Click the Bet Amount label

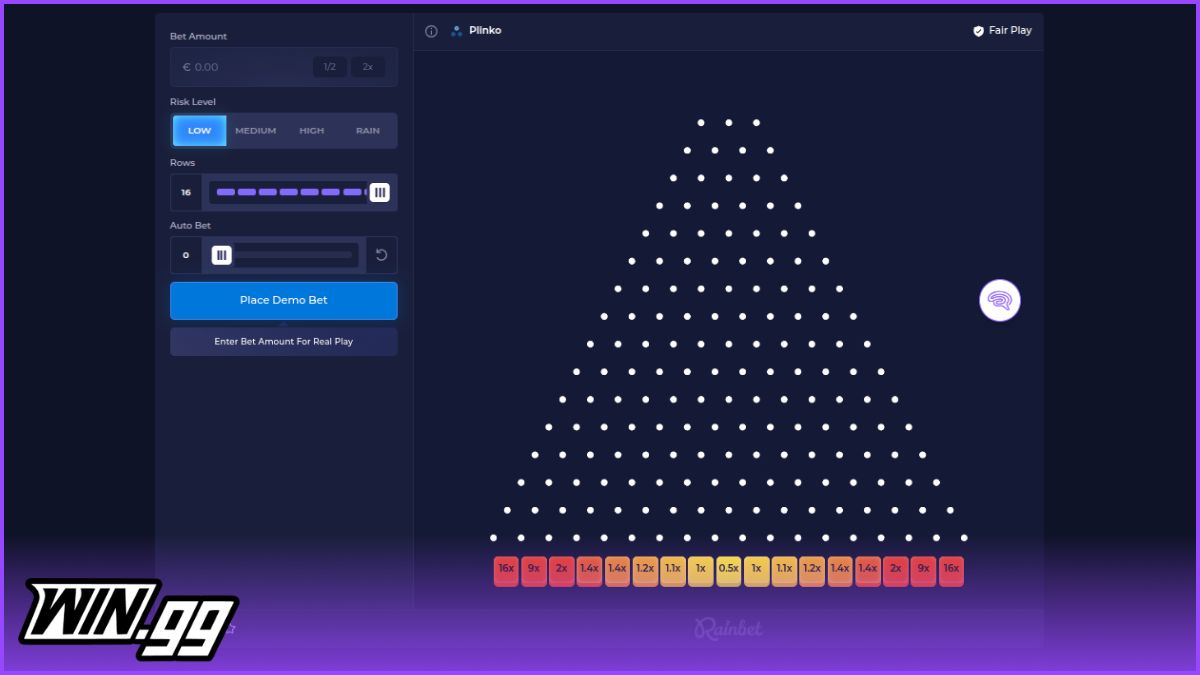[x=198, y=36]
